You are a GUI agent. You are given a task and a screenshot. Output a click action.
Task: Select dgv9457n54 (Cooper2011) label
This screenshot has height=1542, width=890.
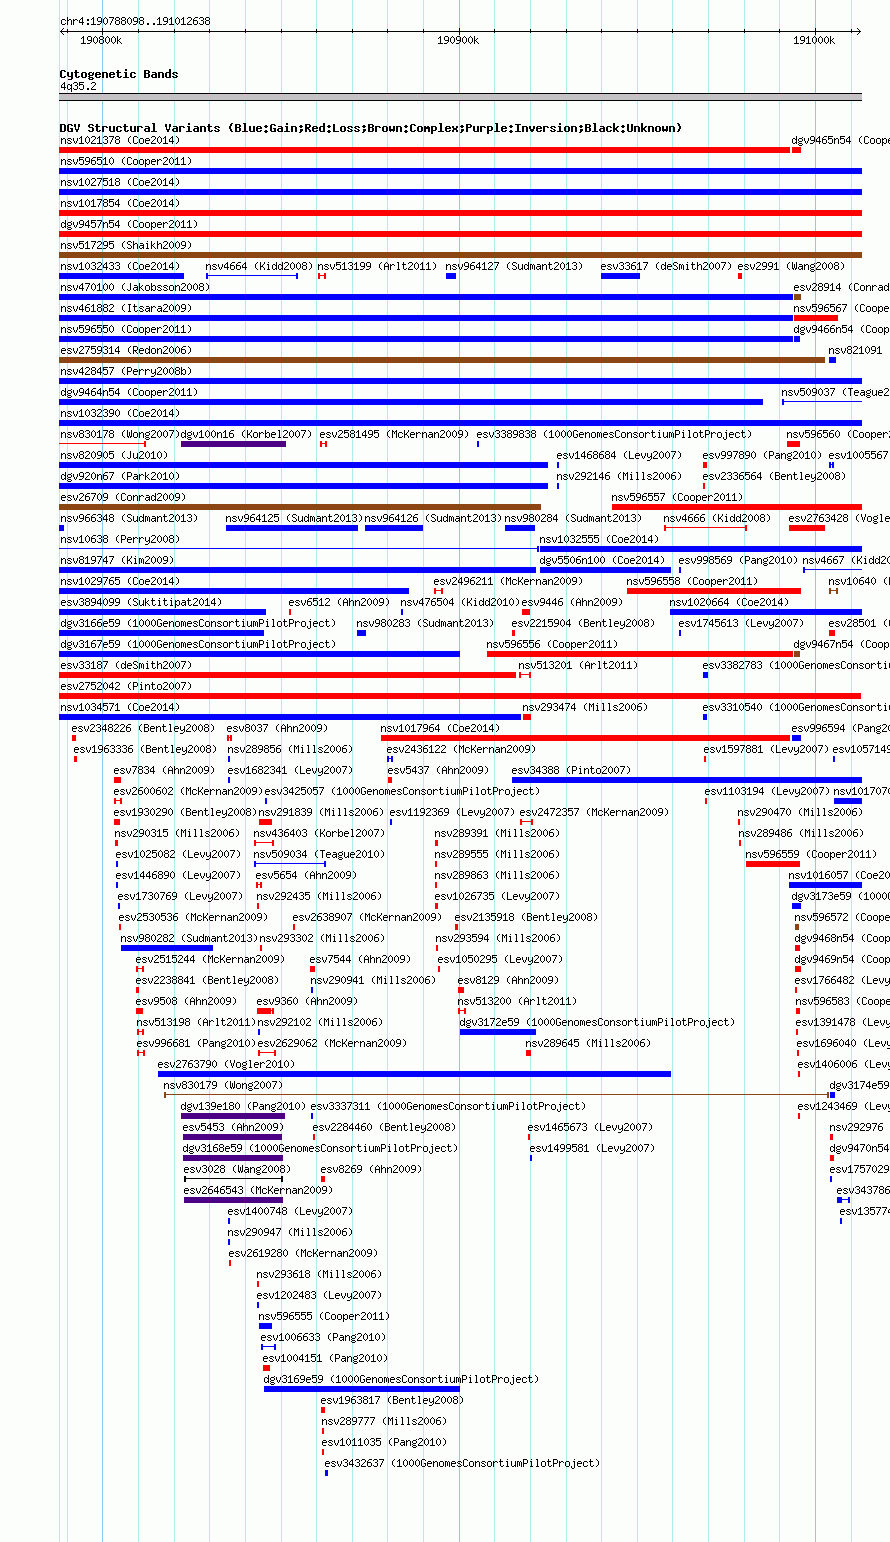click(x=129, y=224)
